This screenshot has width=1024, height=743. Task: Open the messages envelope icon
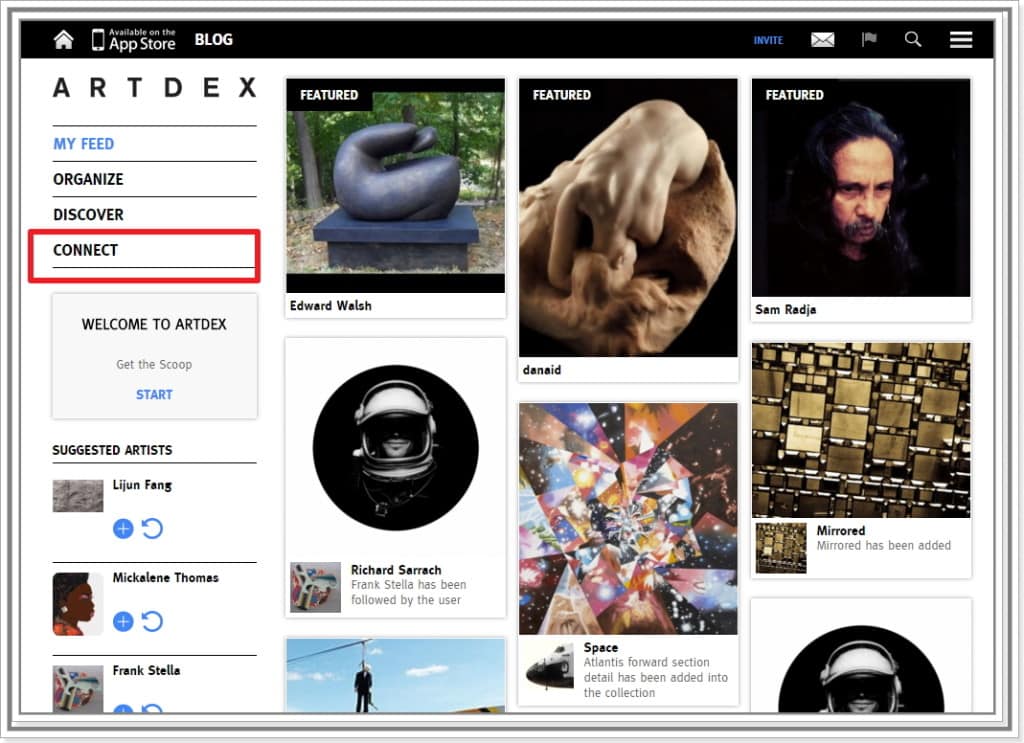click(x=822, y=40)
